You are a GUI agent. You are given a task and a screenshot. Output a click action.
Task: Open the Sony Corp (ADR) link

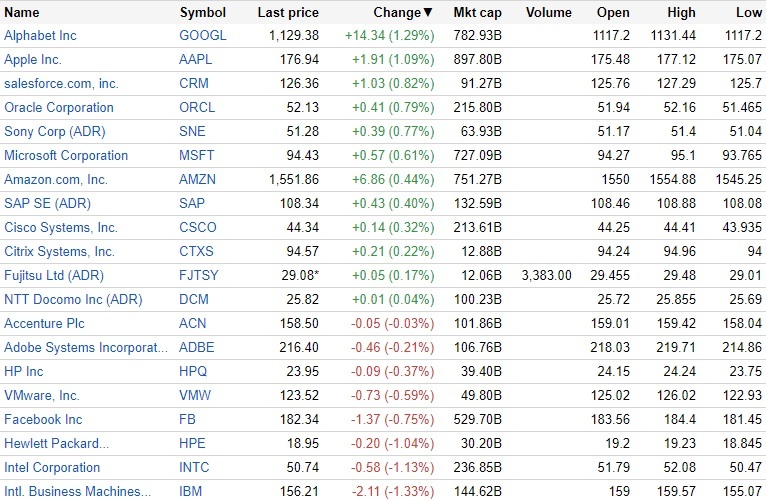tap(54, 132)
